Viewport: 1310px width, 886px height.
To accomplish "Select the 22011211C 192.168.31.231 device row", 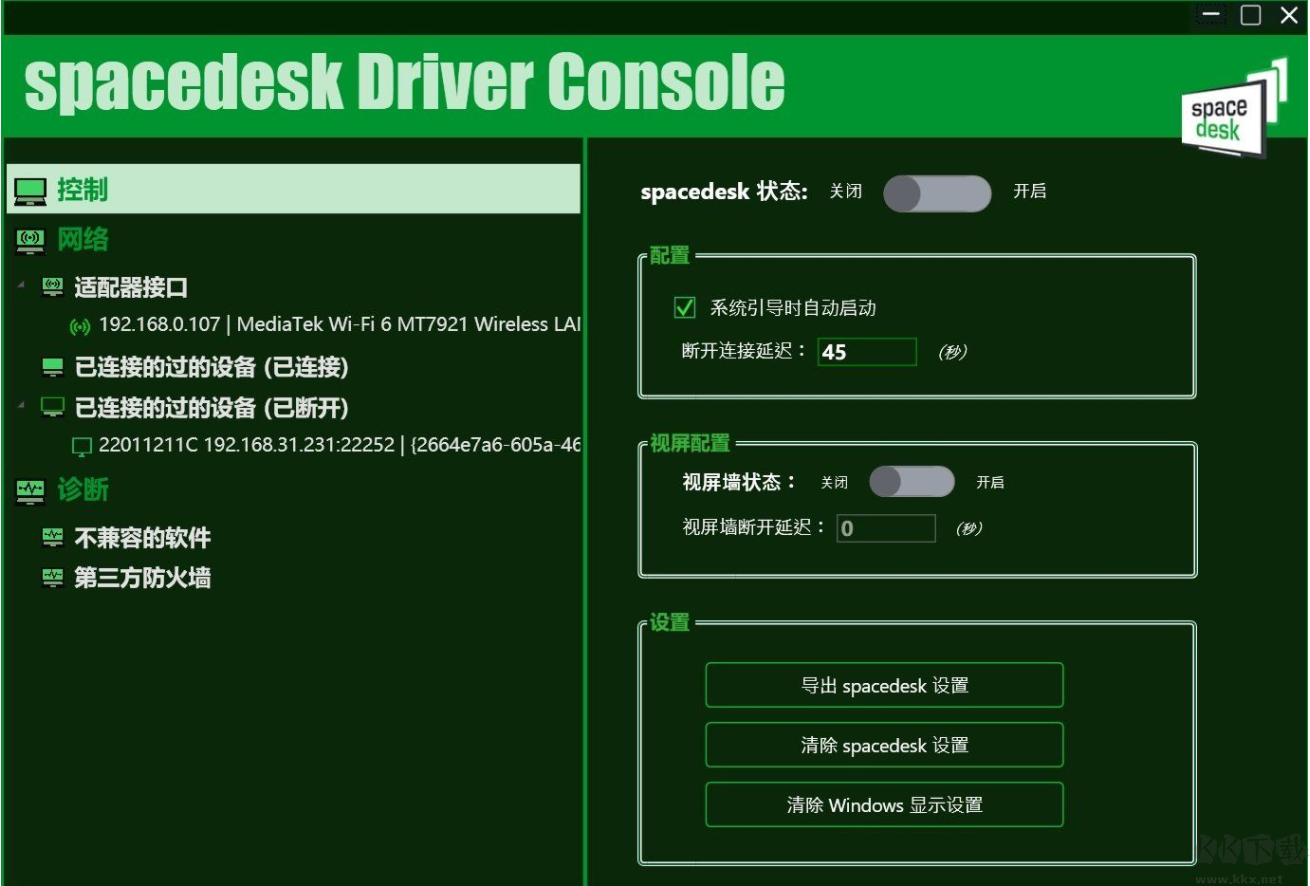I will (326, 445).
